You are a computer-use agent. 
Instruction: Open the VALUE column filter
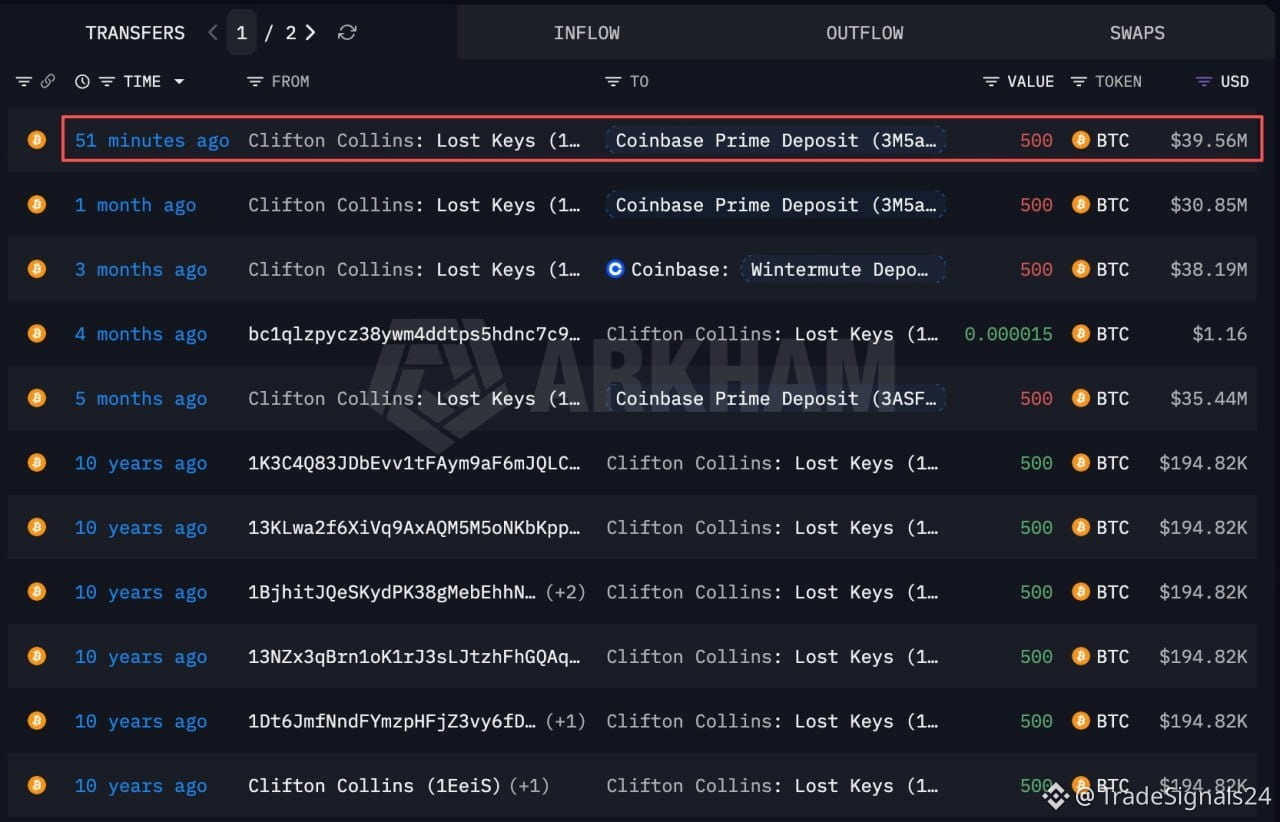[x=991, y=82]
